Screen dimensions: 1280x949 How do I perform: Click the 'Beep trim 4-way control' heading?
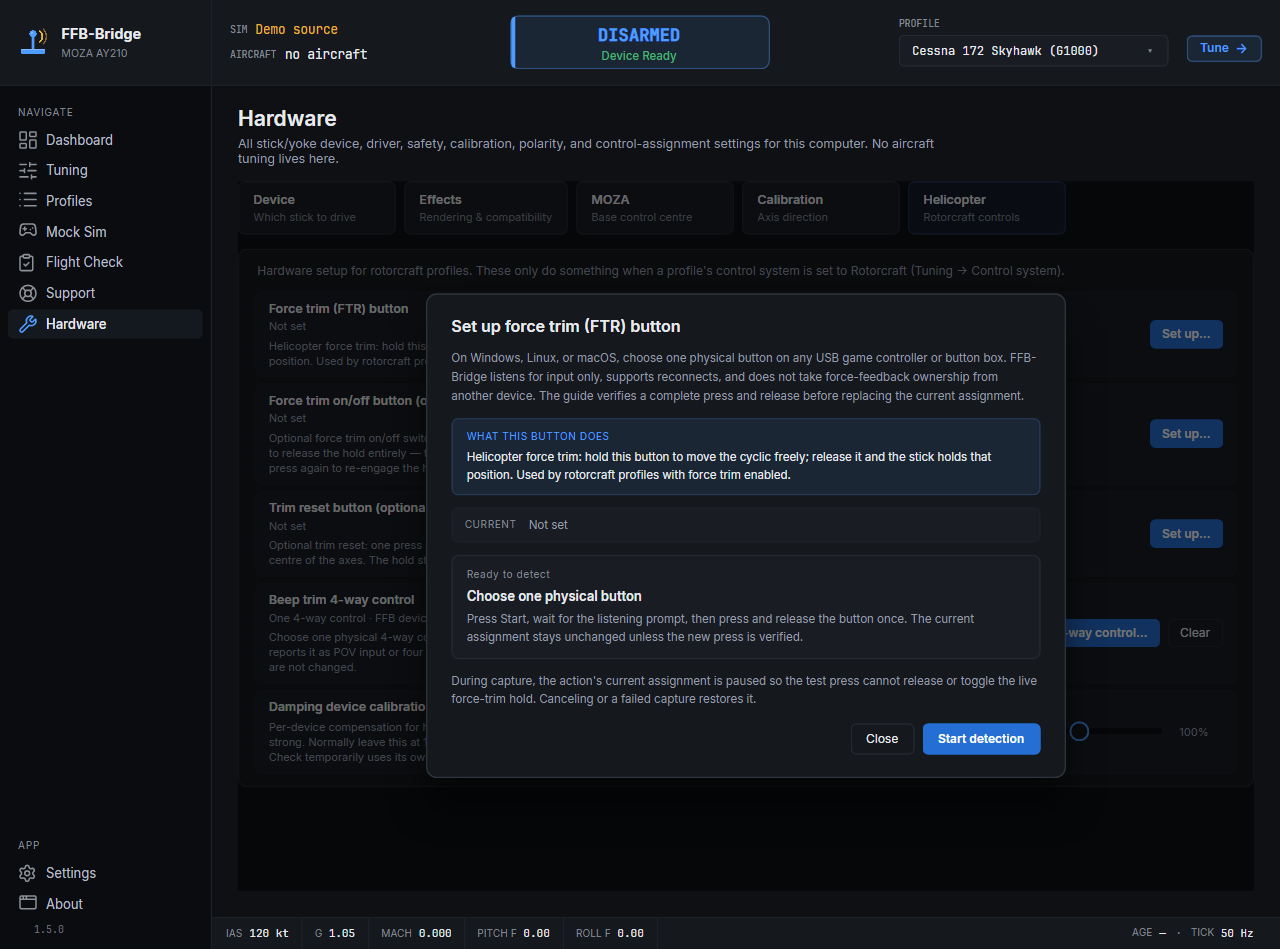342,600
